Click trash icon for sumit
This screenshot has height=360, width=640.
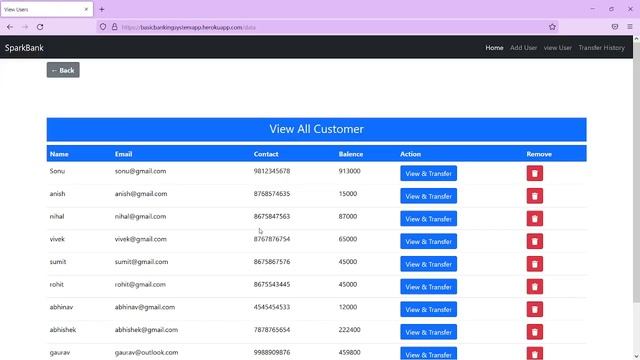pos(535,264)
